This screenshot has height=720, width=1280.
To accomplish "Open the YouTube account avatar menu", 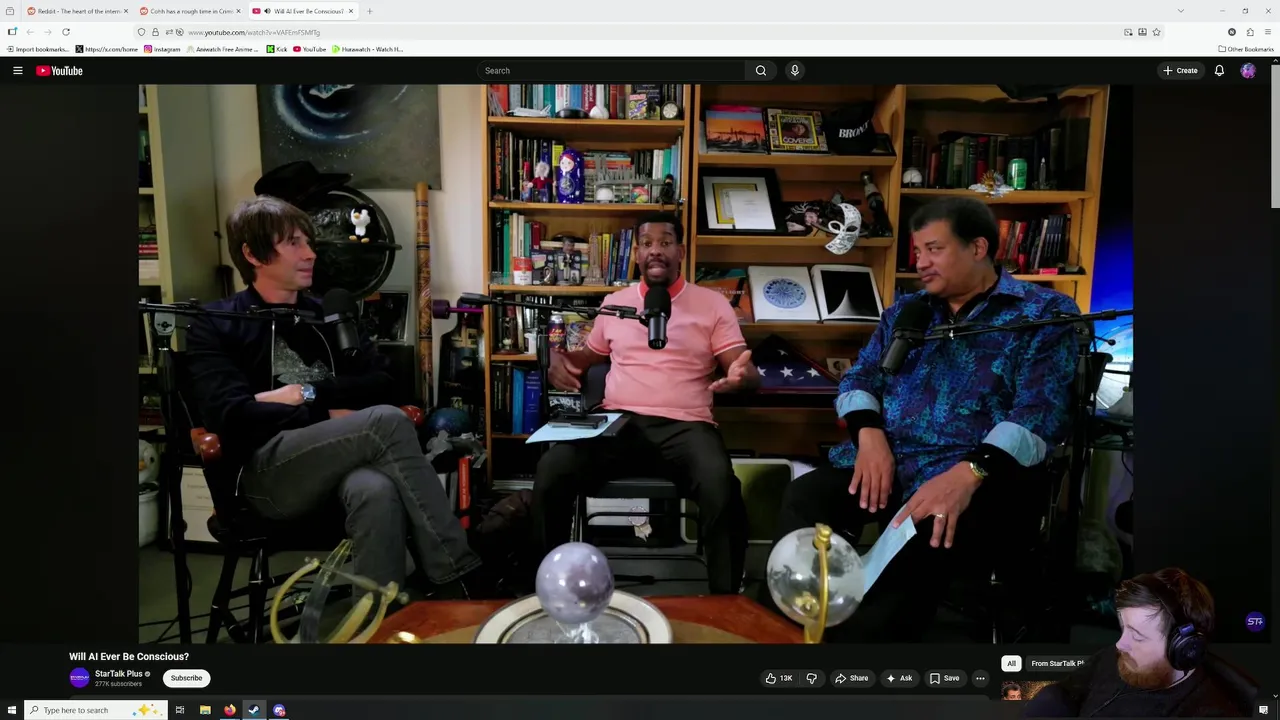I will click(x=1248, y=71).
